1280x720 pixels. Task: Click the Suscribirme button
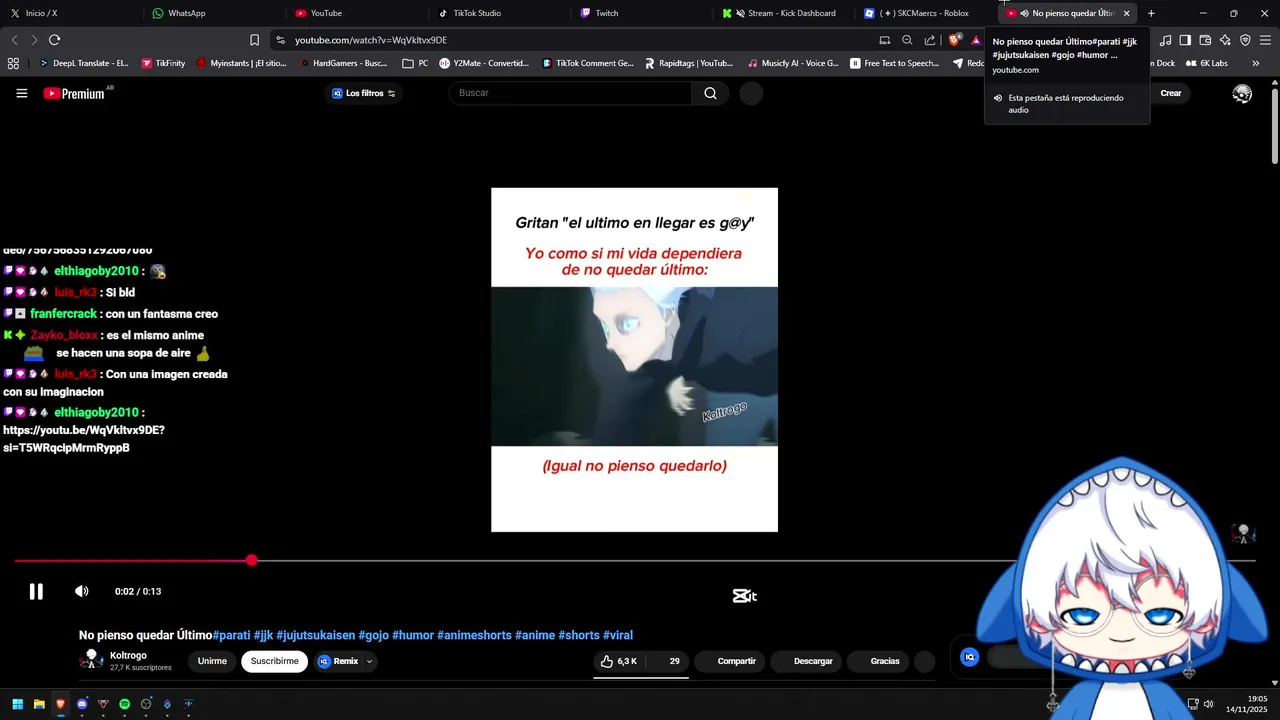point(275,661)
